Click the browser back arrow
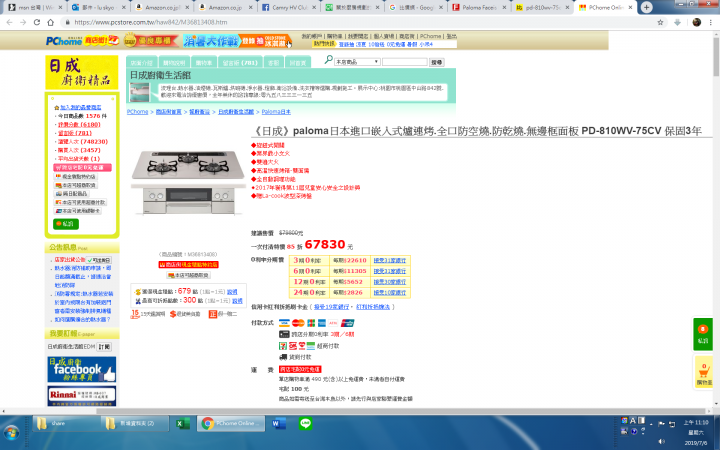 pyautogui.click(x=9, y=22)
